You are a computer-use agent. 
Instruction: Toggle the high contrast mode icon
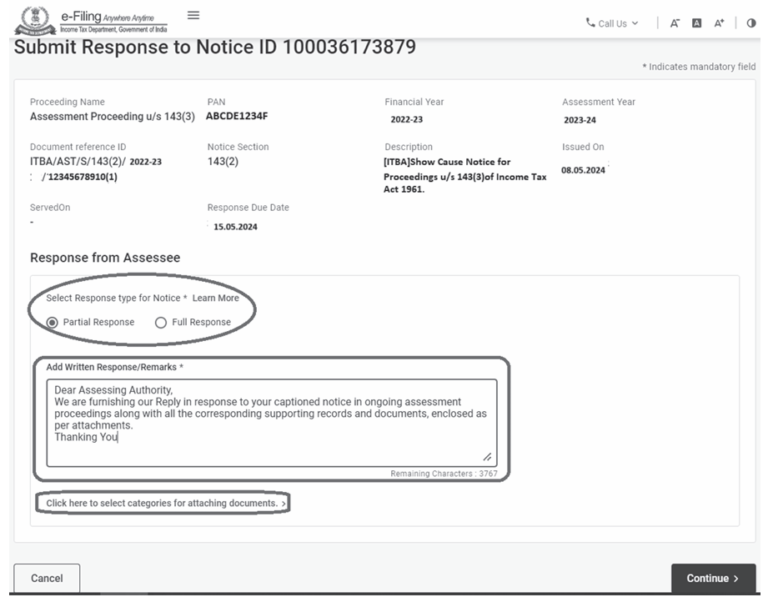click(751, 23)
